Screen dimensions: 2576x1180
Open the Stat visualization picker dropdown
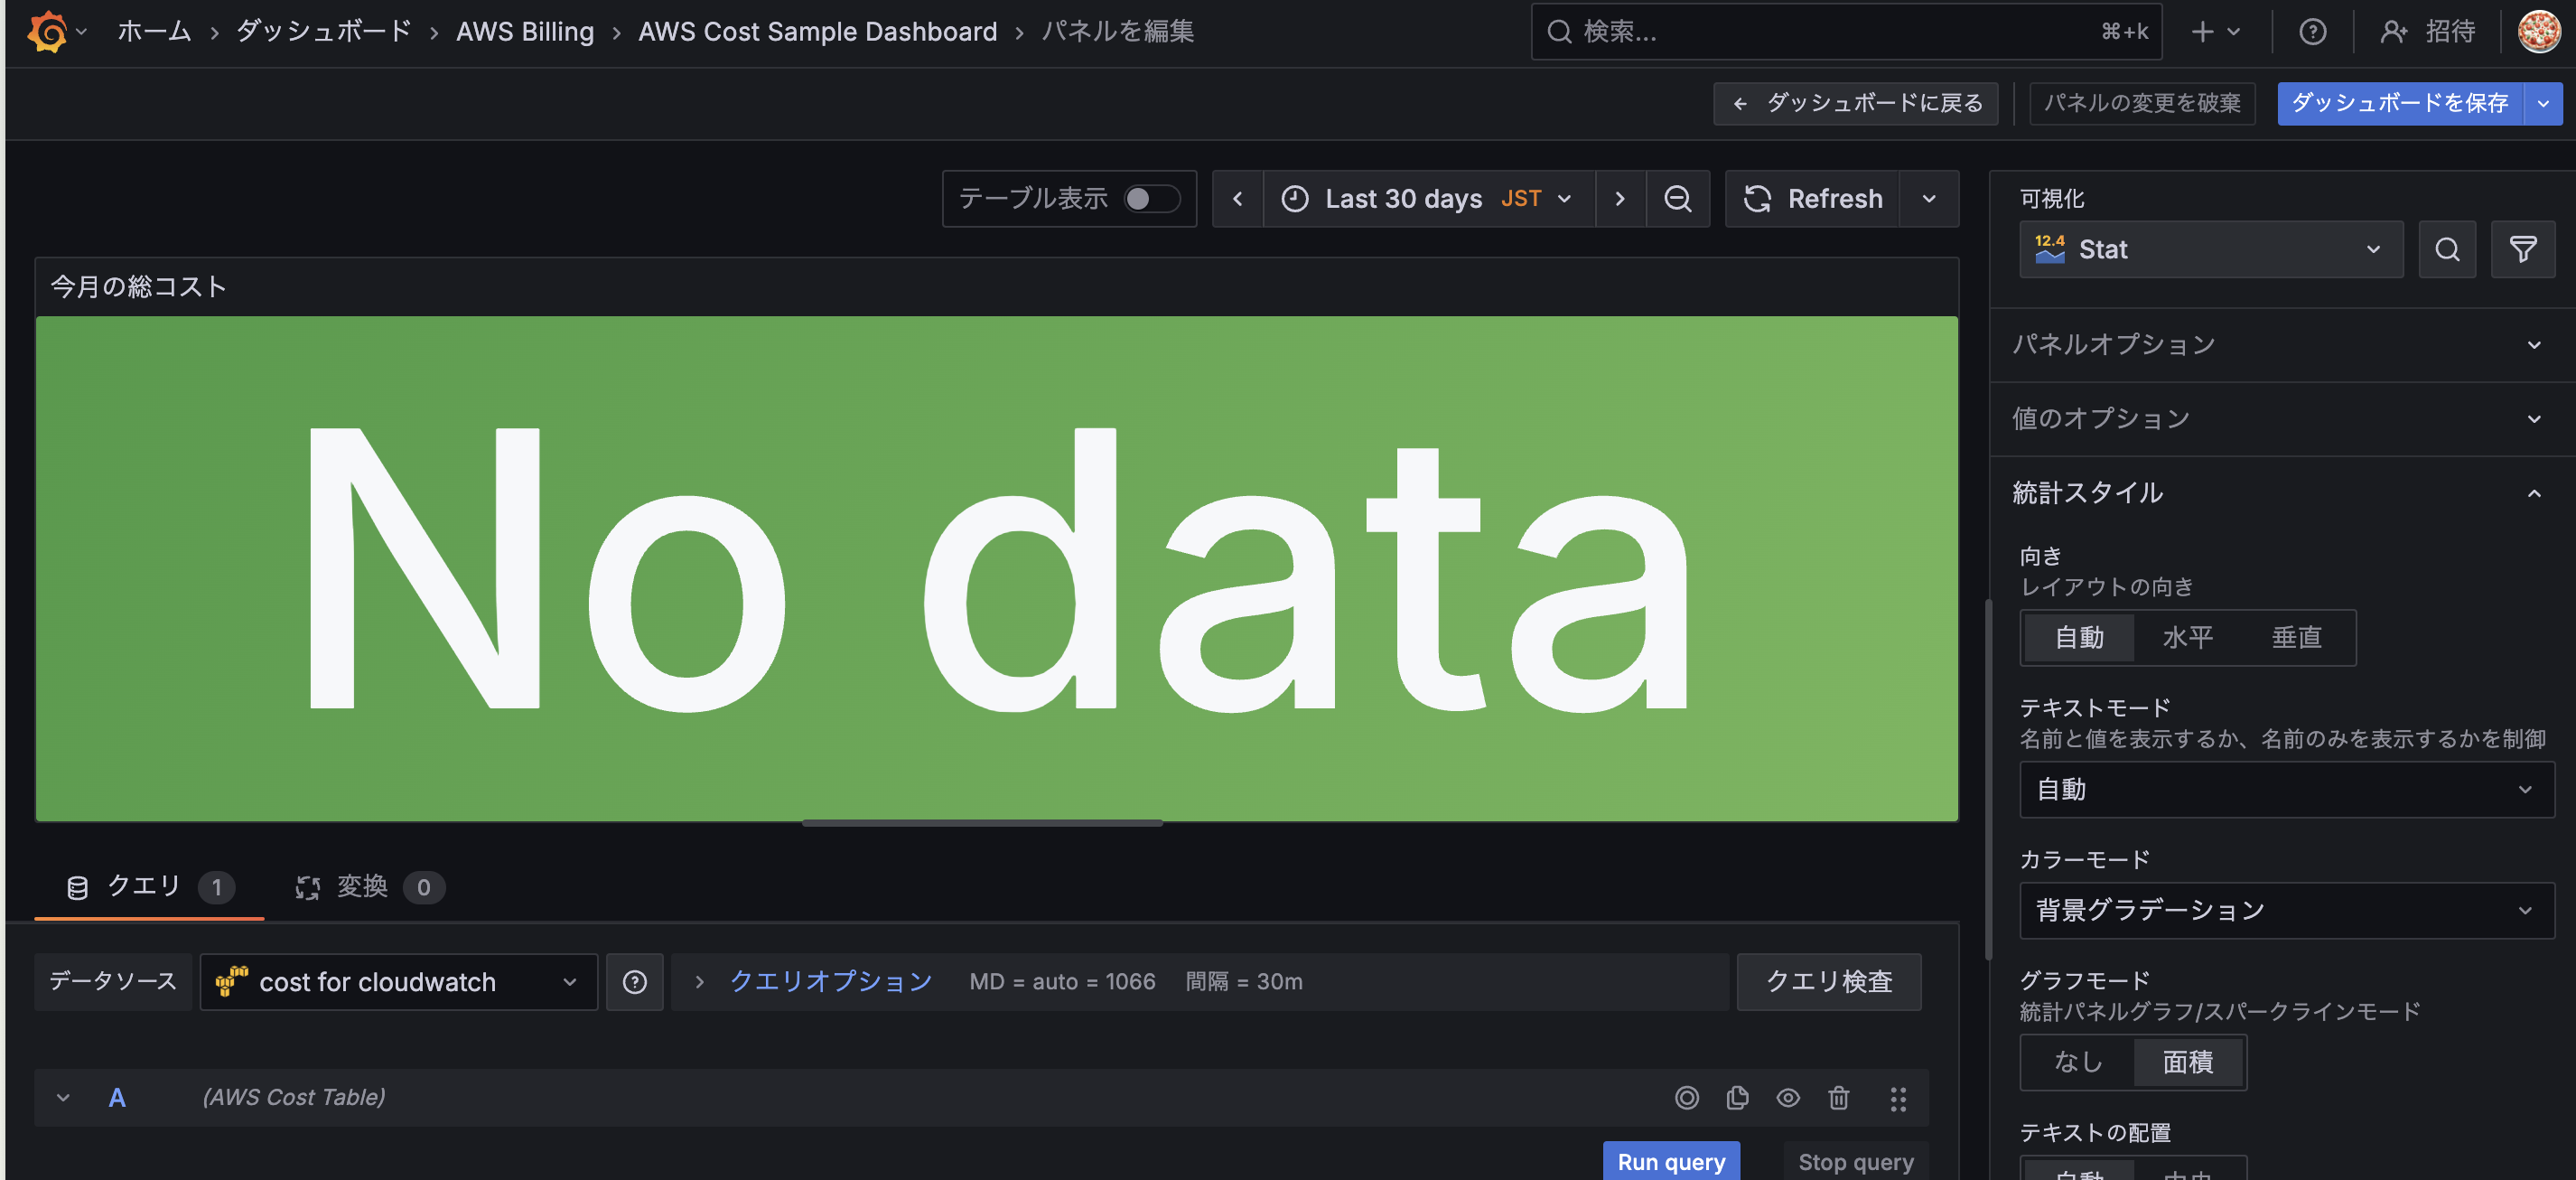tap(2210, 249)
